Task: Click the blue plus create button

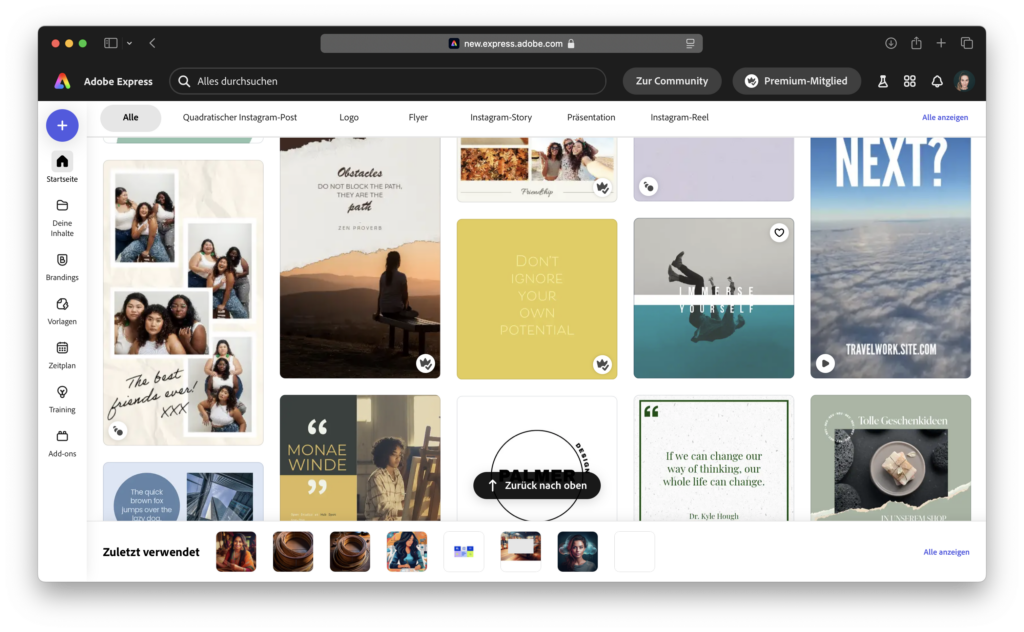Action: (62, 125)
